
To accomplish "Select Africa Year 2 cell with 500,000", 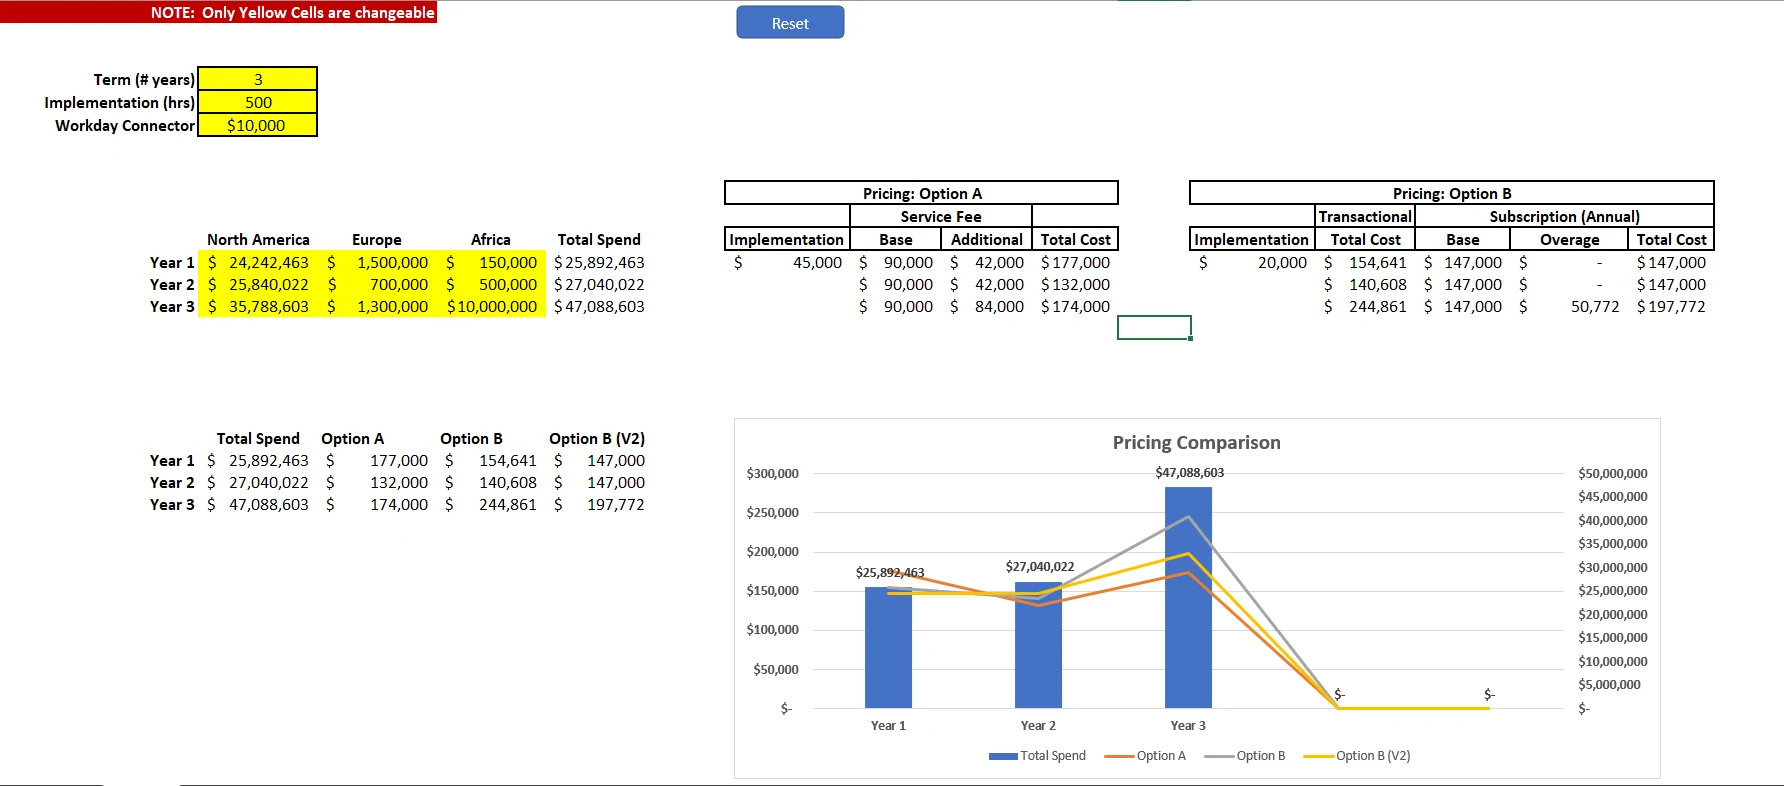I will pos(492,284).
